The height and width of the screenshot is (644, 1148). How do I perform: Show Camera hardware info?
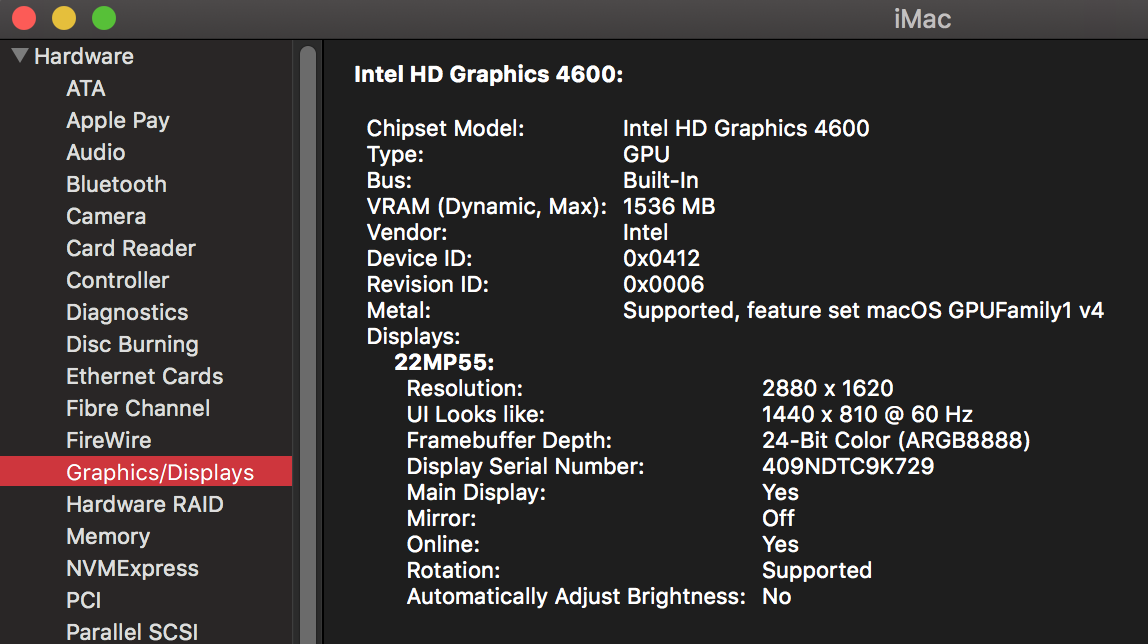coord(106,217)
